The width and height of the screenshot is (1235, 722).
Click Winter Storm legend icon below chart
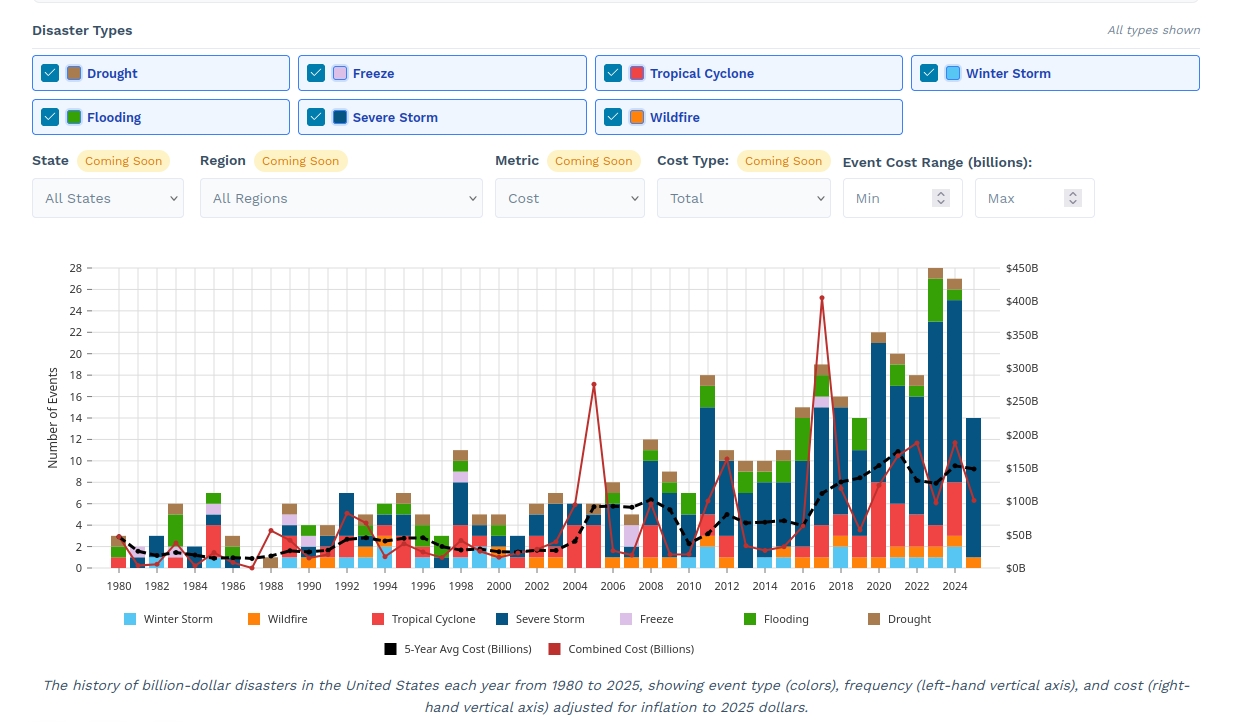click(x=130, y=619)
